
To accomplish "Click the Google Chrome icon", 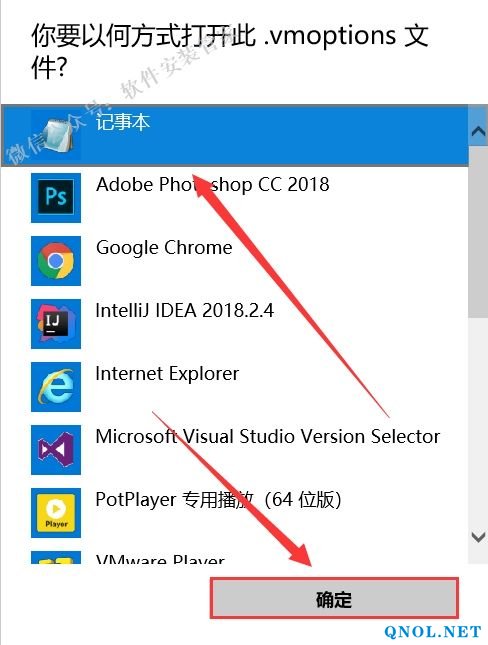I will pyautogui.click(x=56, y=261).
